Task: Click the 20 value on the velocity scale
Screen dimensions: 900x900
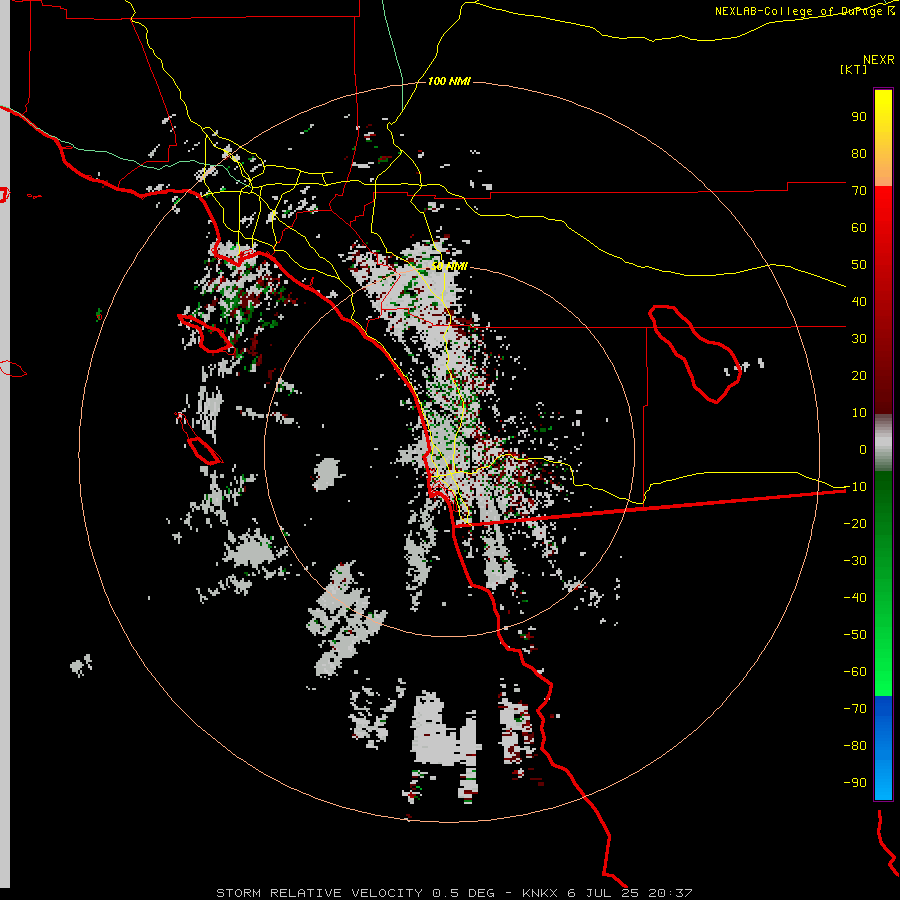Action: (x=859, y=375)
